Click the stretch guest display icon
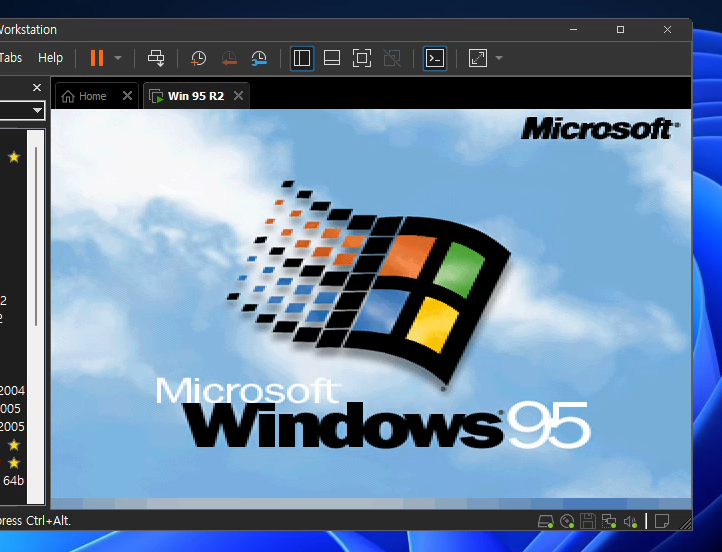Screen dimensions: 722x552 (x=478, y=58)
